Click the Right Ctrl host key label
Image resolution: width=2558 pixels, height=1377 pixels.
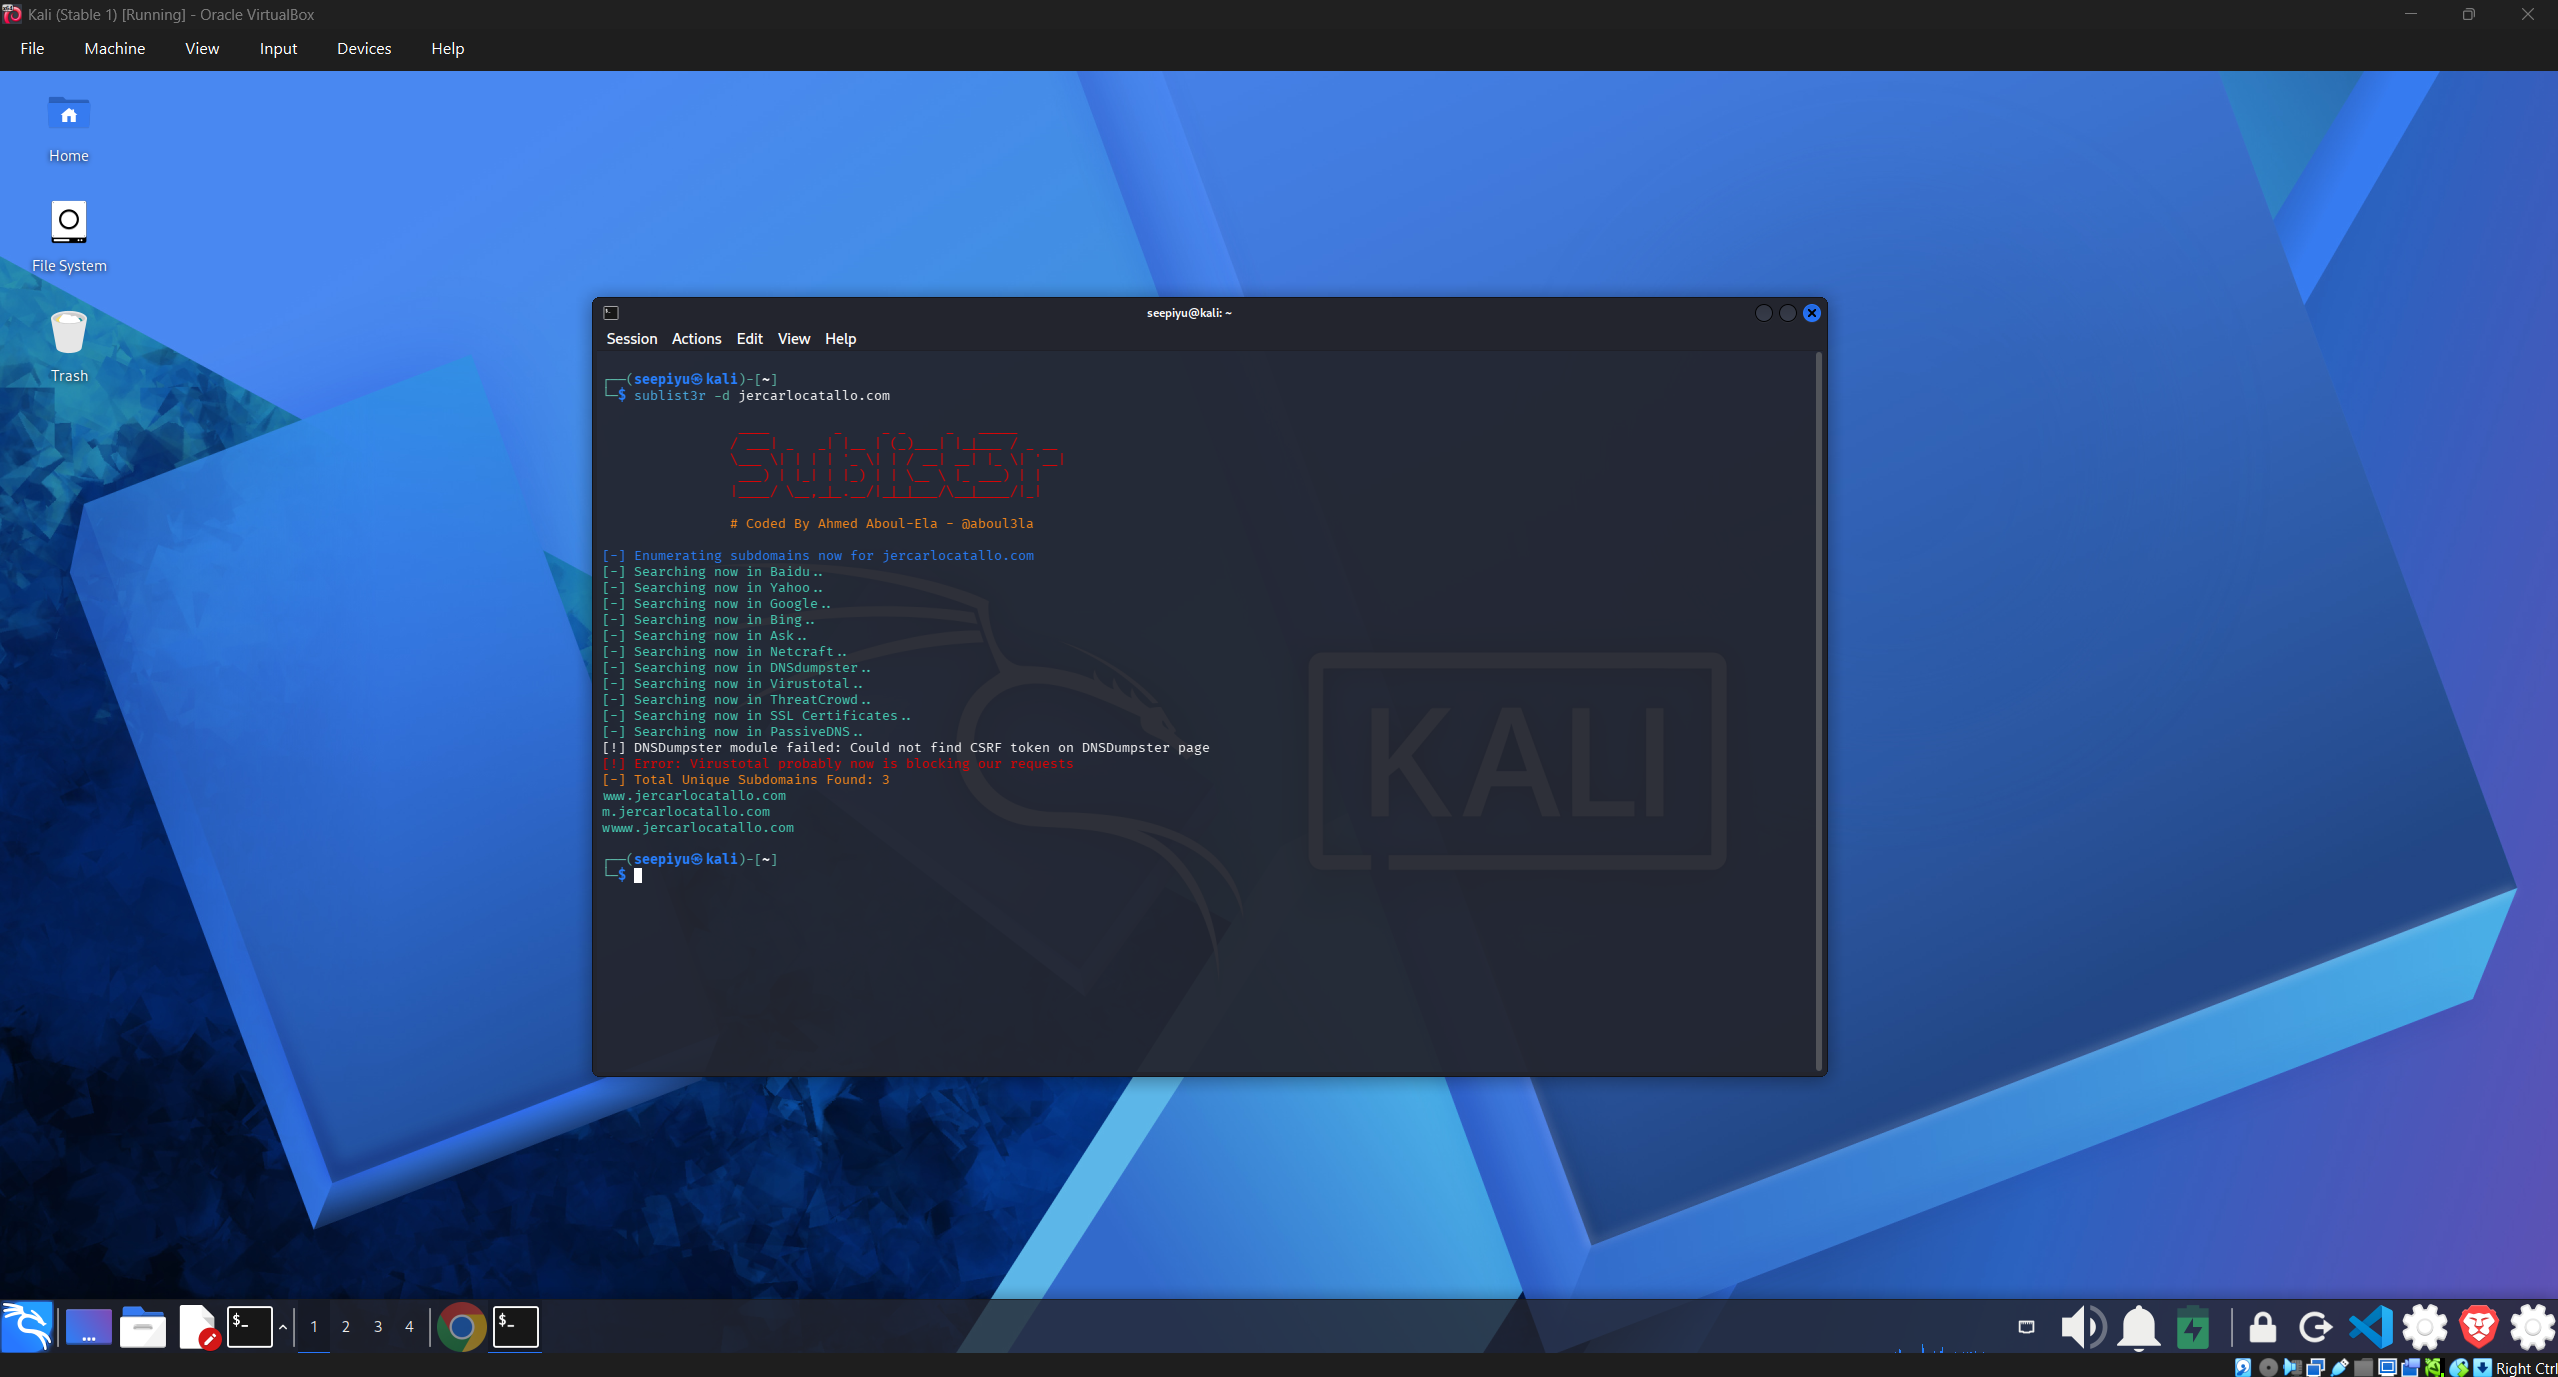[2526, 1368]
